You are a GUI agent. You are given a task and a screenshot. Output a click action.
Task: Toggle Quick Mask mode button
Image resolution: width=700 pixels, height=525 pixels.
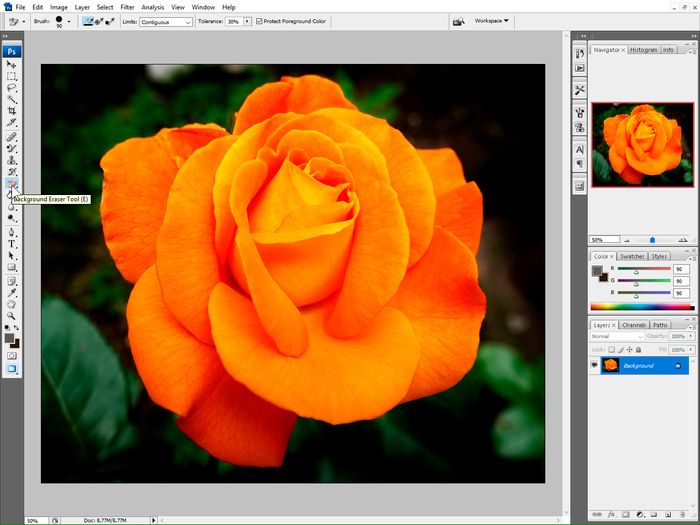click(12, 355)
